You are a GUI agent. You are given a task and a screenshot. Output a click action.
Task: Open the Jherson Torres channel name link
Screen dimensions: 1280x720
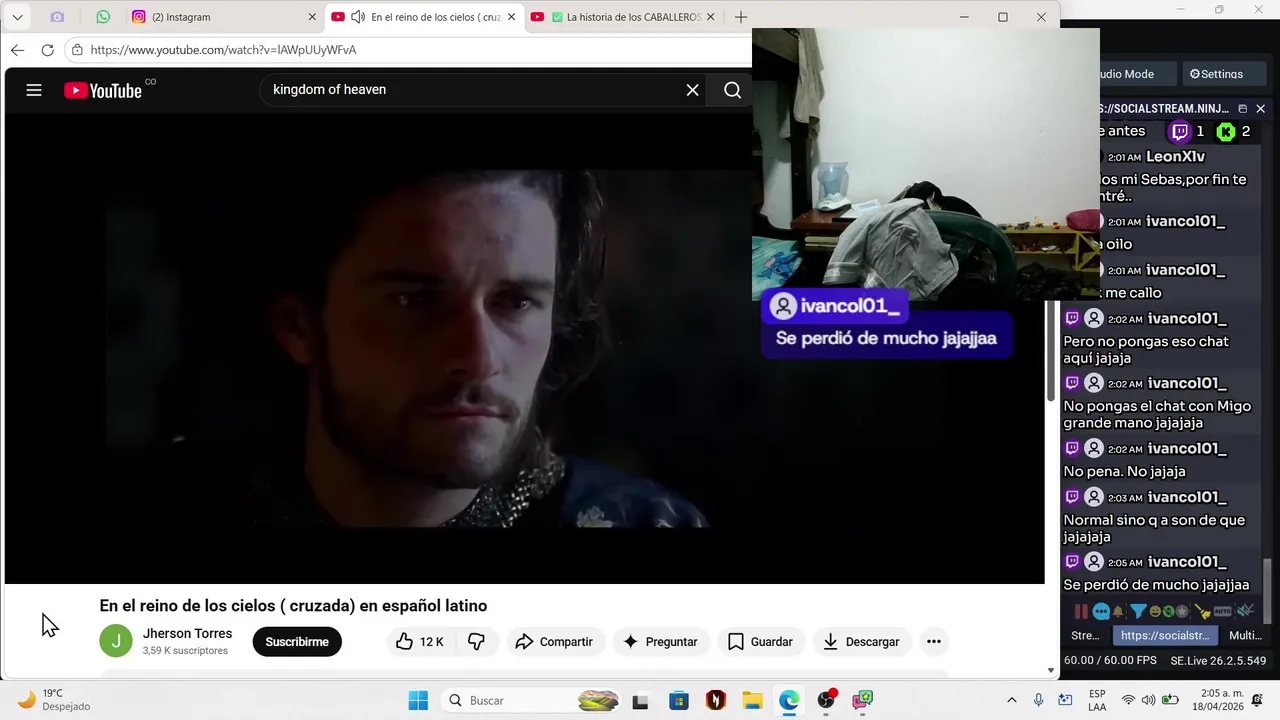point(187,634)
